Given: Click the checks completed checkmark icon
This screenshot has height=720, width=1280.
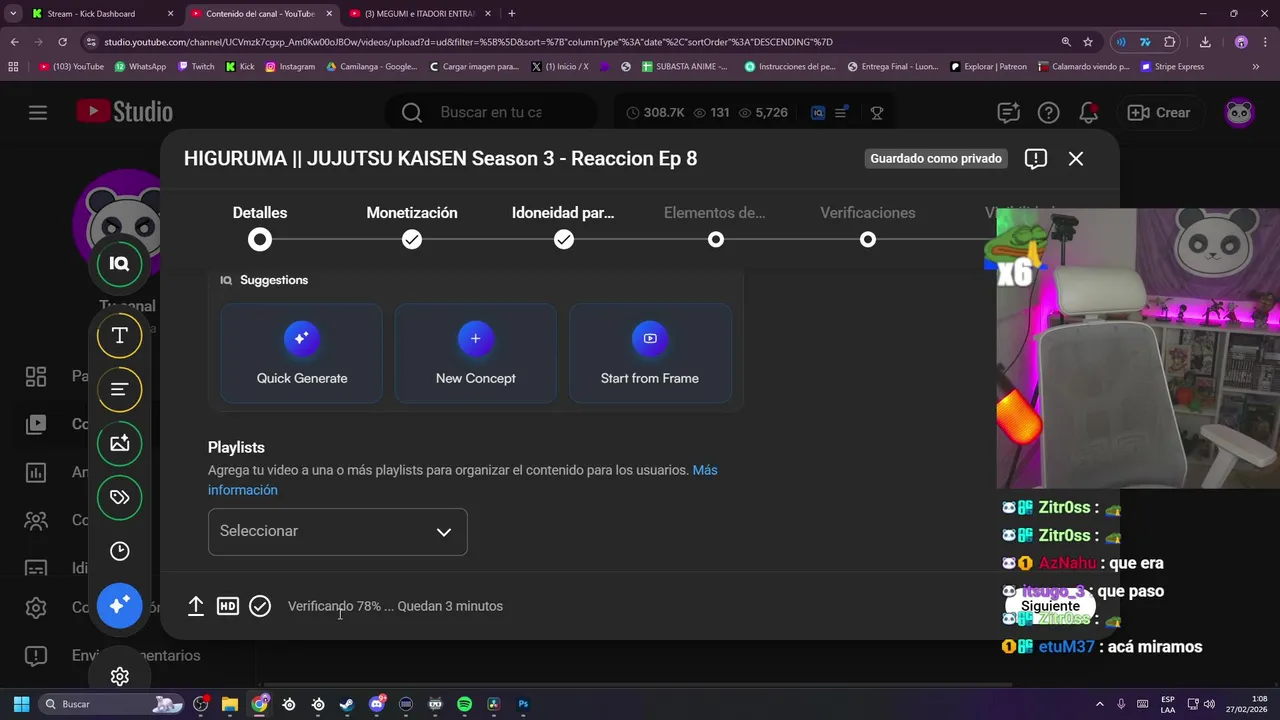Looking at the screenshot, I should pos(260,606).
